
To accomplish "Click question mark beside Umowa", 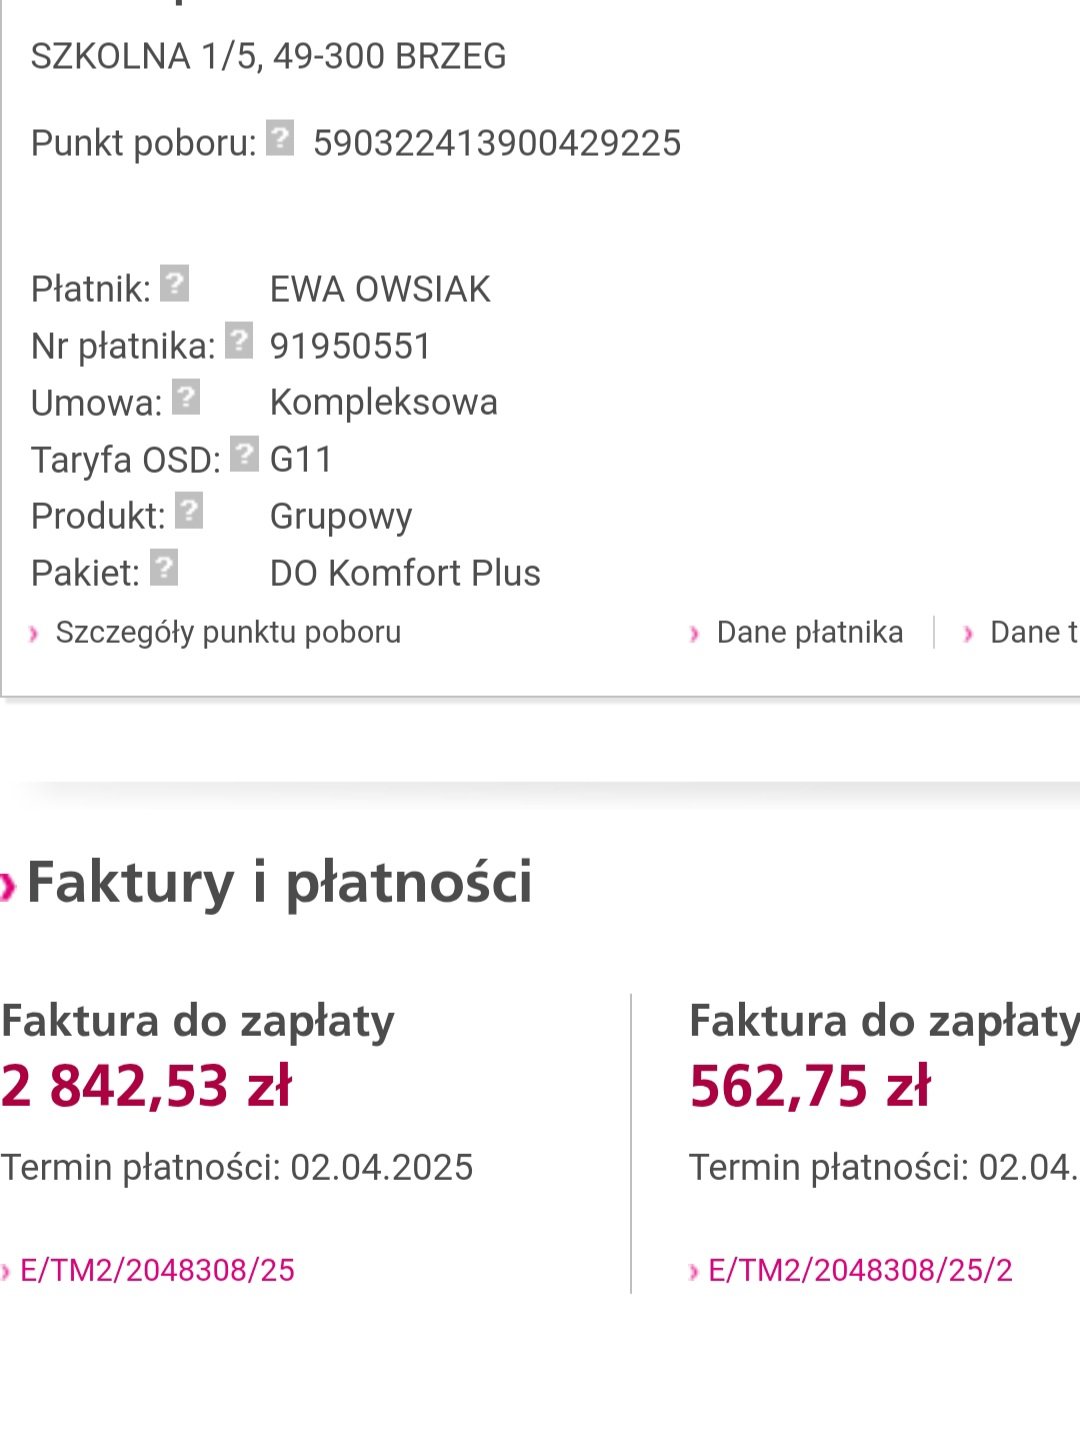I will click(186, 397).
